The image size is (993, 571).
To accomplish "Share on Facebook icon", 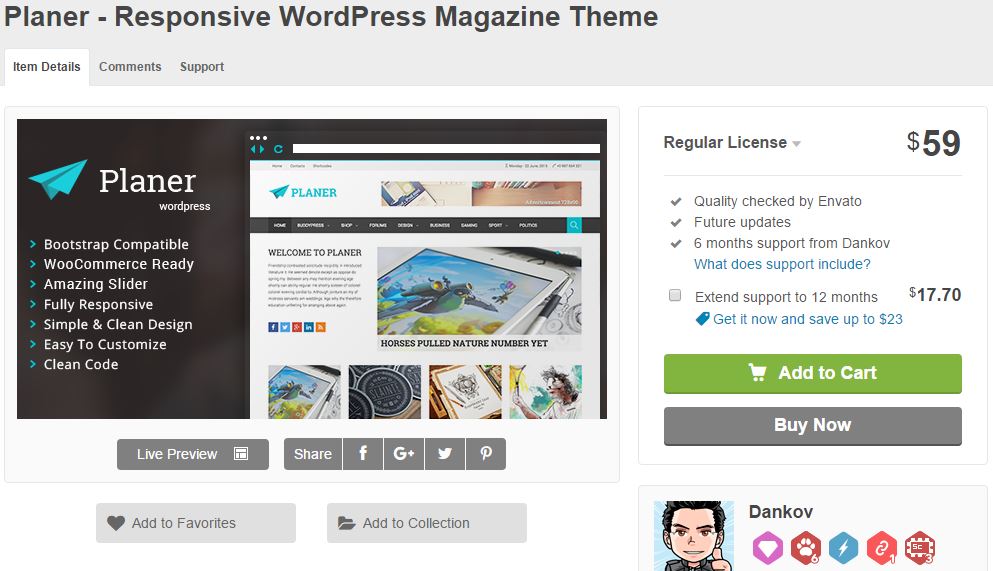I will (363, 454).
